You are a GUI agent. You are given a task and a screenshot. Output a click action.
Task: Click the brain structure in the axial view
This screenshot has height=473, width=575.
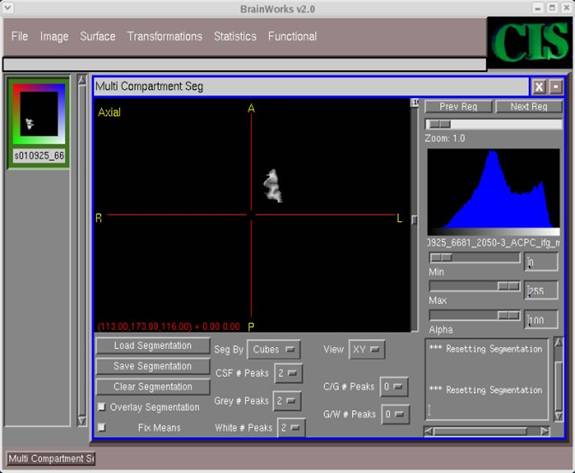(273, 186)
